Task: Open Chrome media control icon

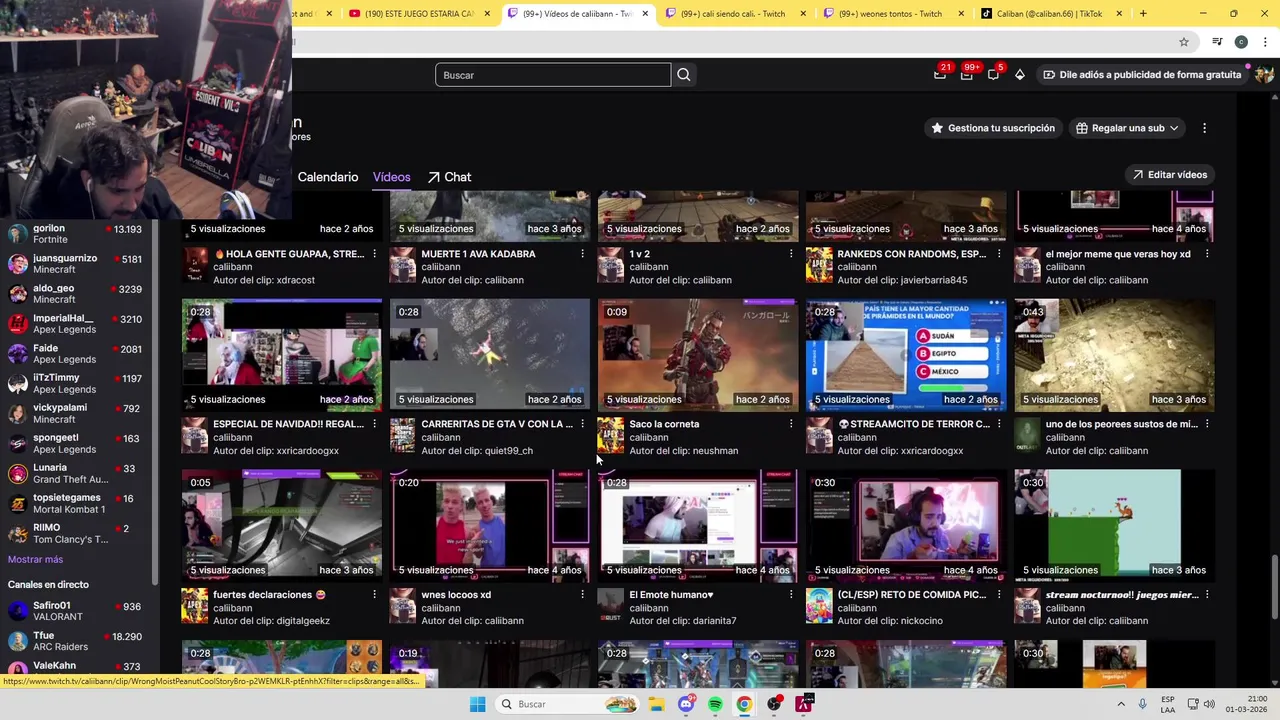Action: tap(1217, 42)
